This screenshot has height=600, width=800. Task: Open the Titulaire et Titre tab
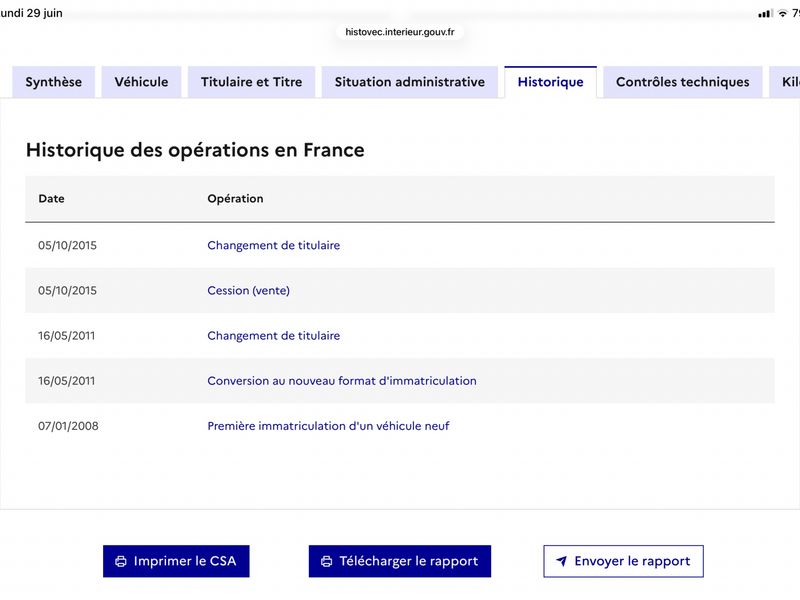point(252,82)
